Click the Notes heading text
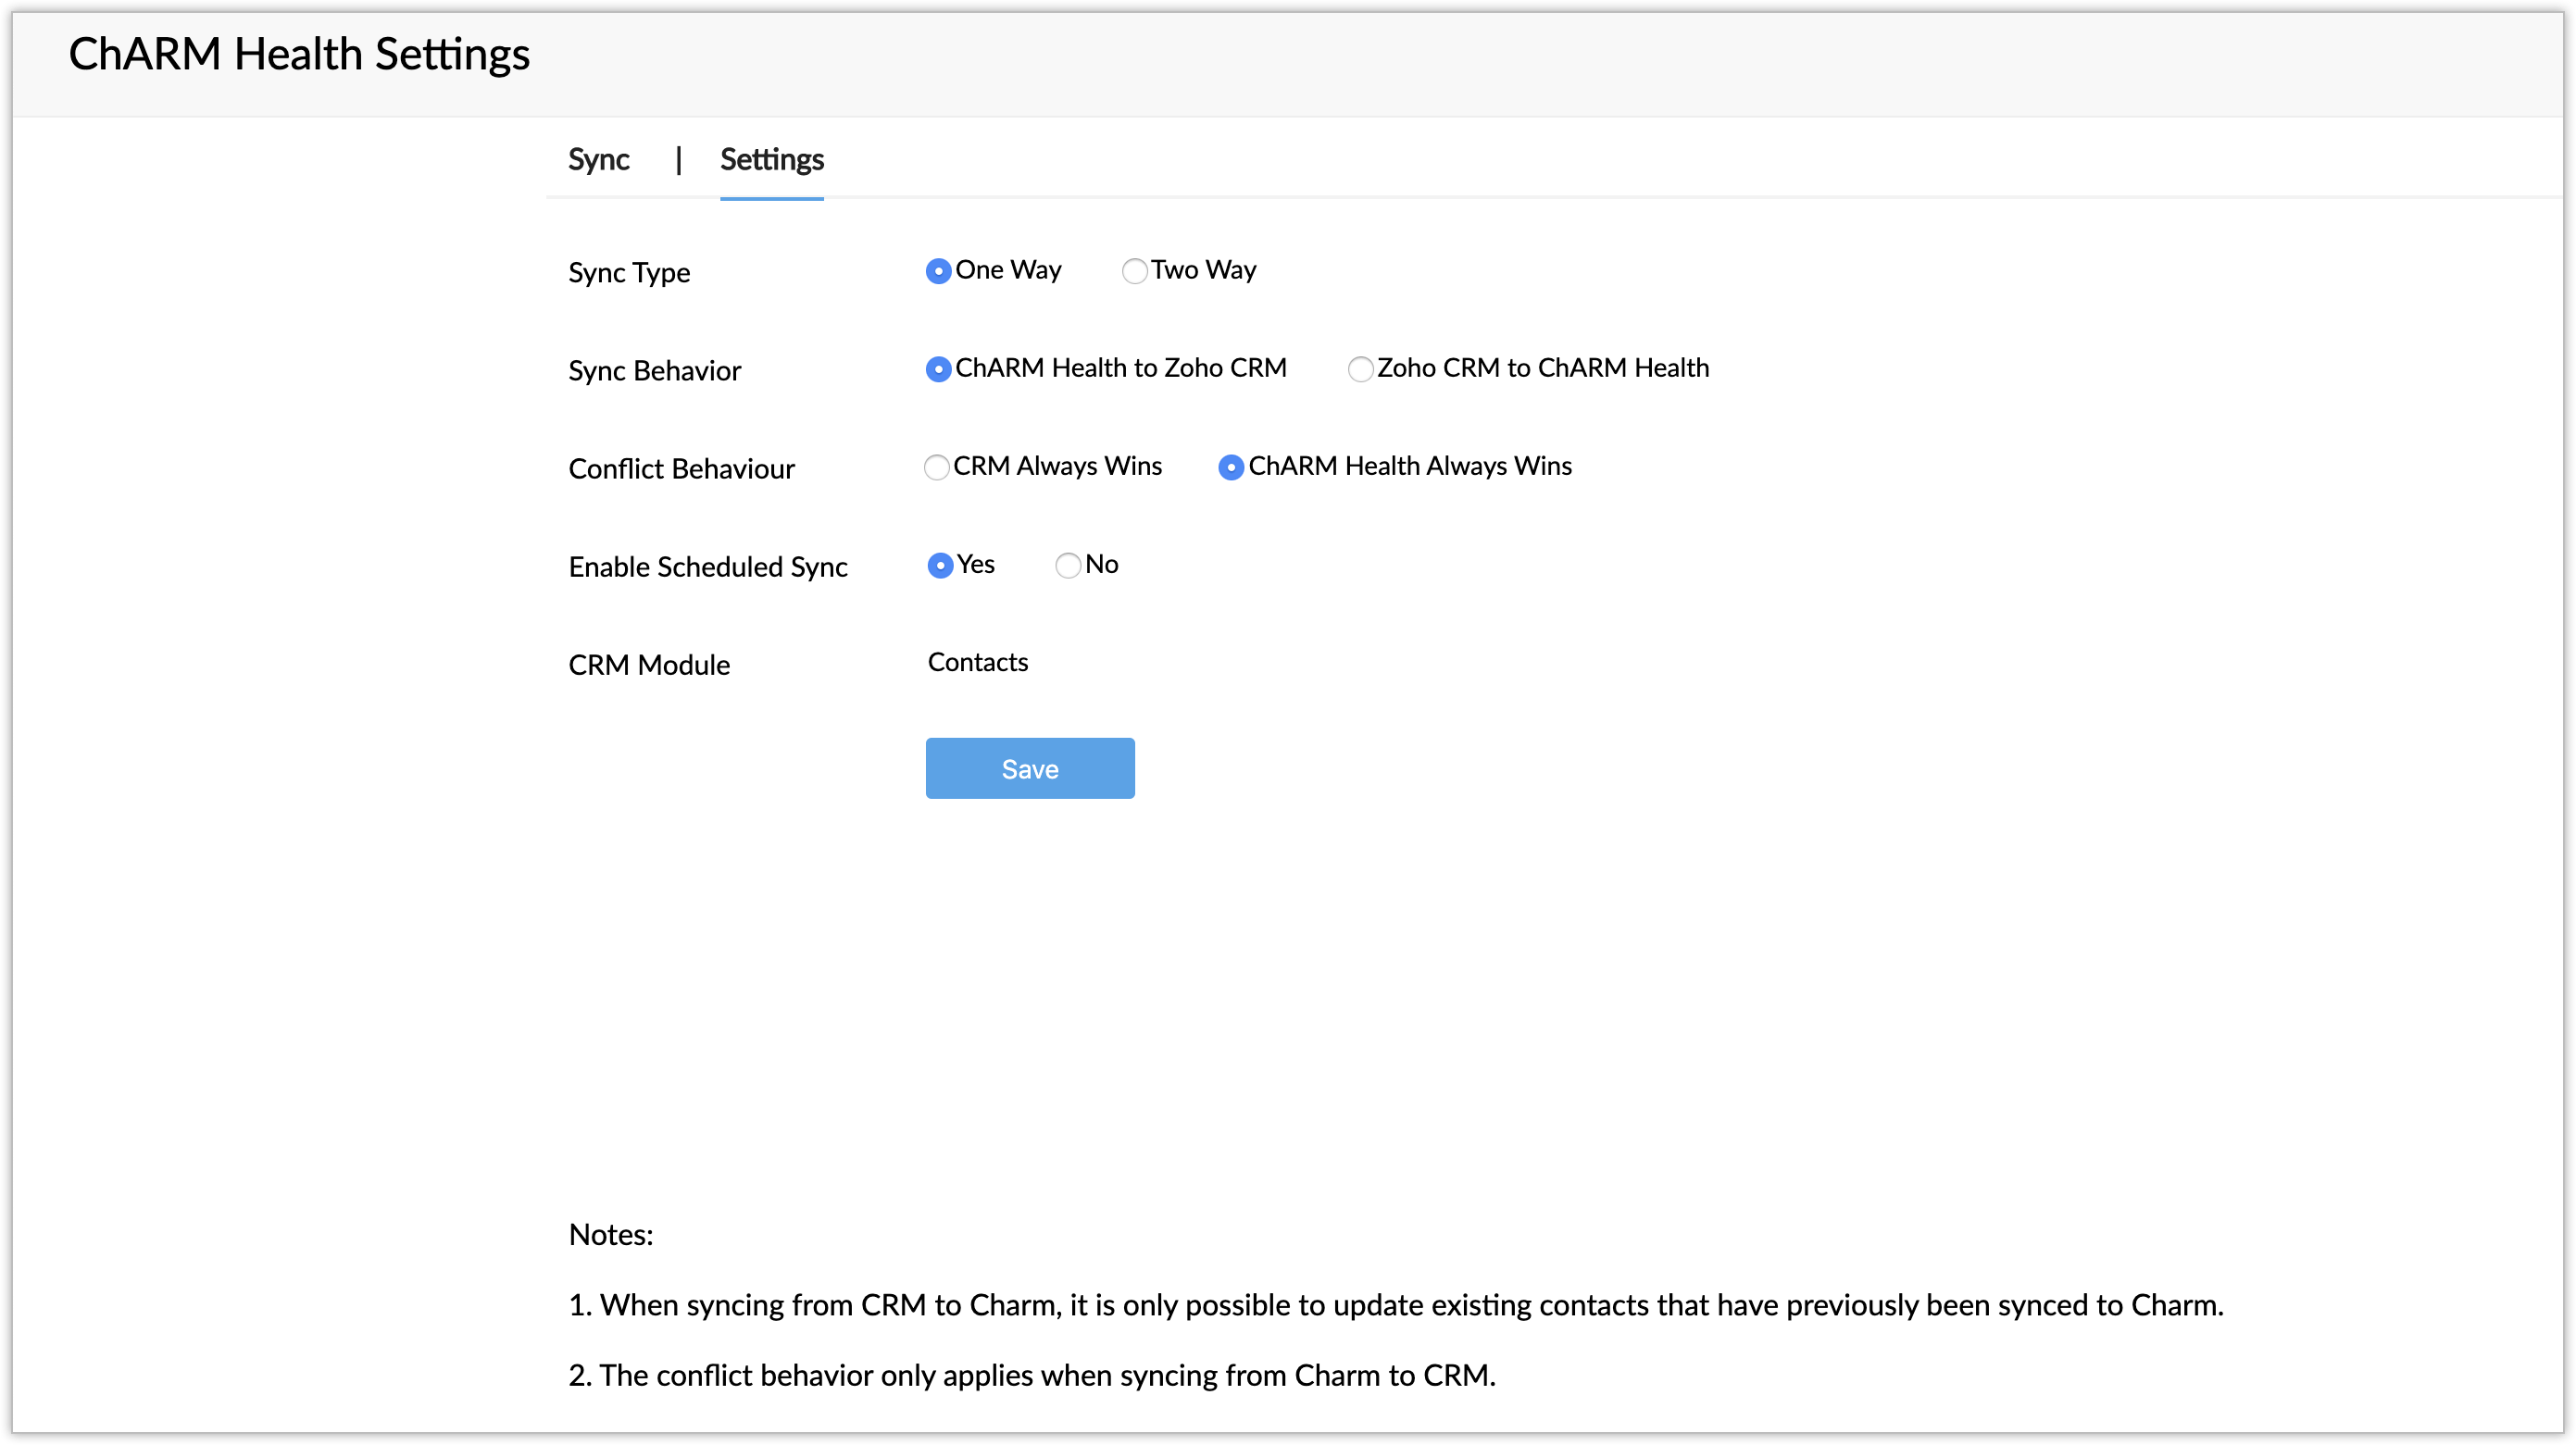Image resolution: width=2576 pixels, height=1445 pixels. (x=610, y=1234)
